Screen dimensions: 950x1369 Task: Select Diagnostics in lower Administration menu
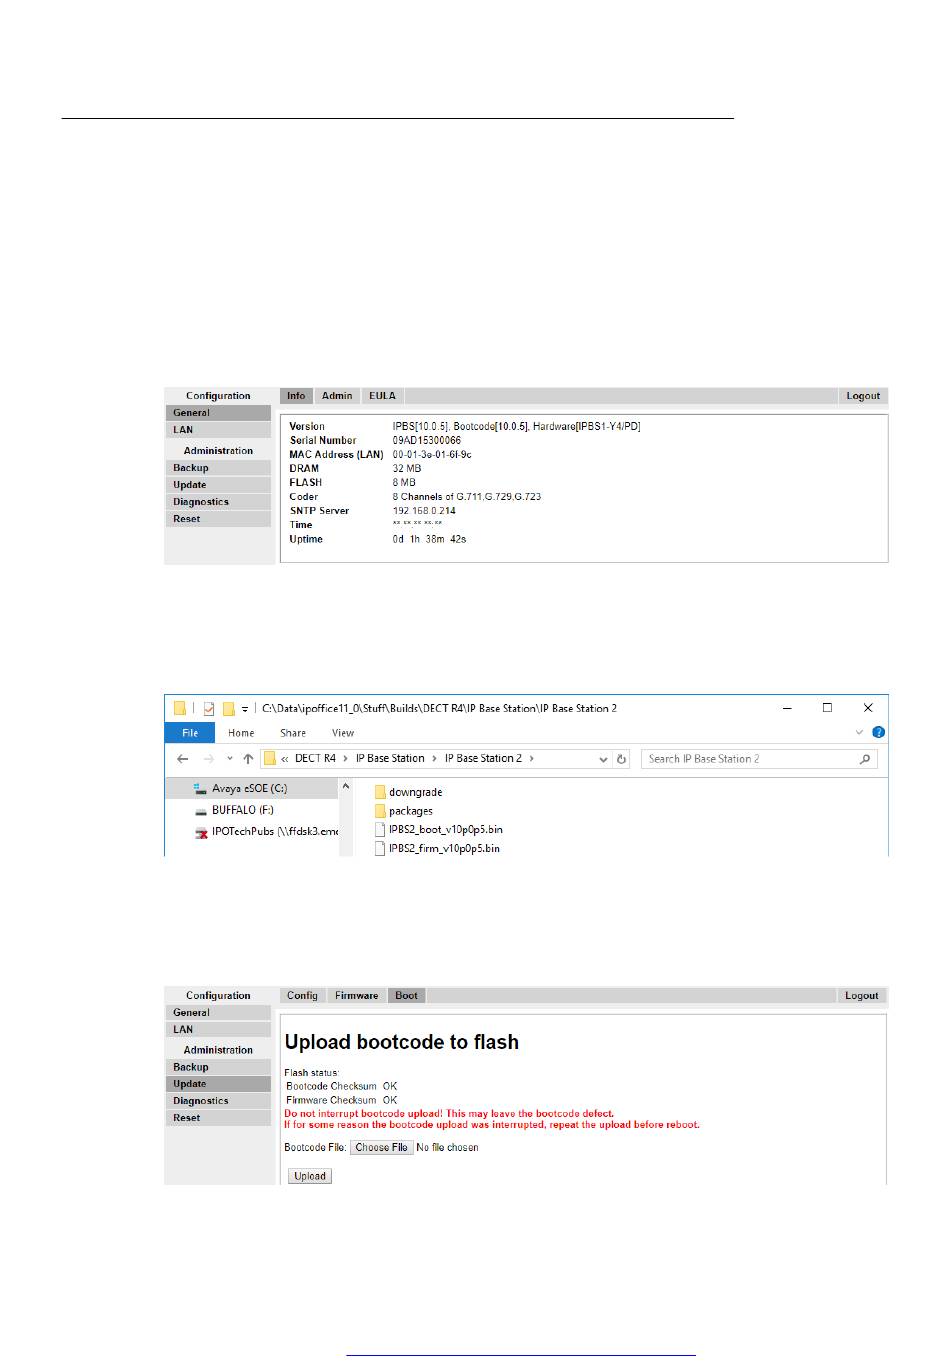[218, 1101]
